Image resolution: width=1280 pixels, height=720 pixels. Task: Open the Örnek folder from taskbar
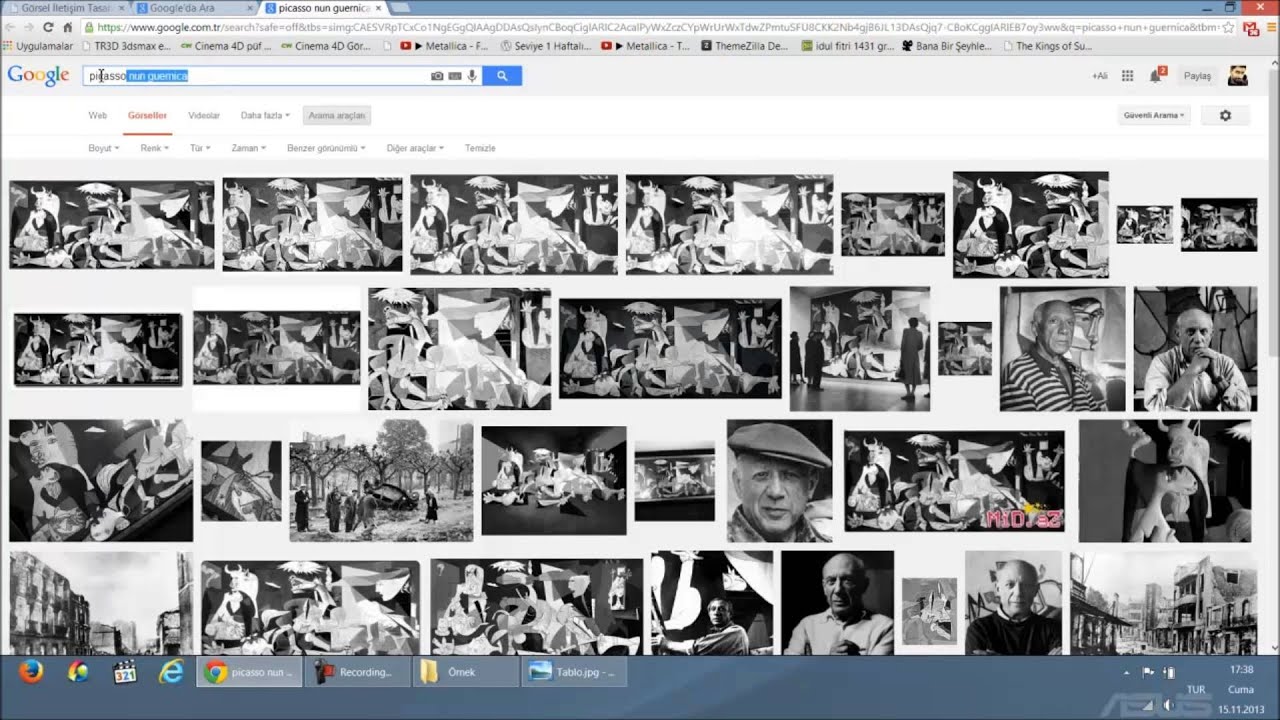tap(465, 672)
